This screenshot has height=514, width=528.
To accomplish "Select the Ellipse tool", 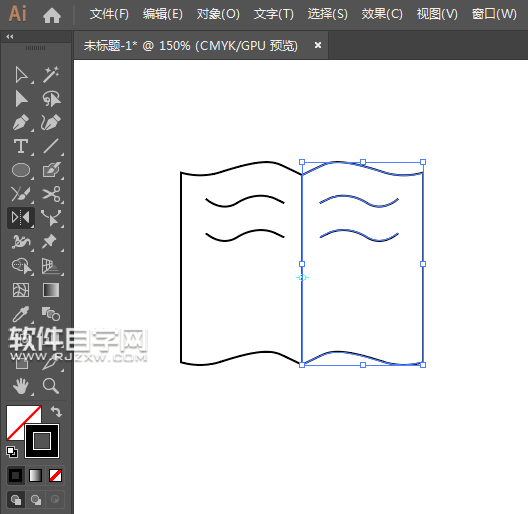I will pyautogui.click(x=21, y=170).
